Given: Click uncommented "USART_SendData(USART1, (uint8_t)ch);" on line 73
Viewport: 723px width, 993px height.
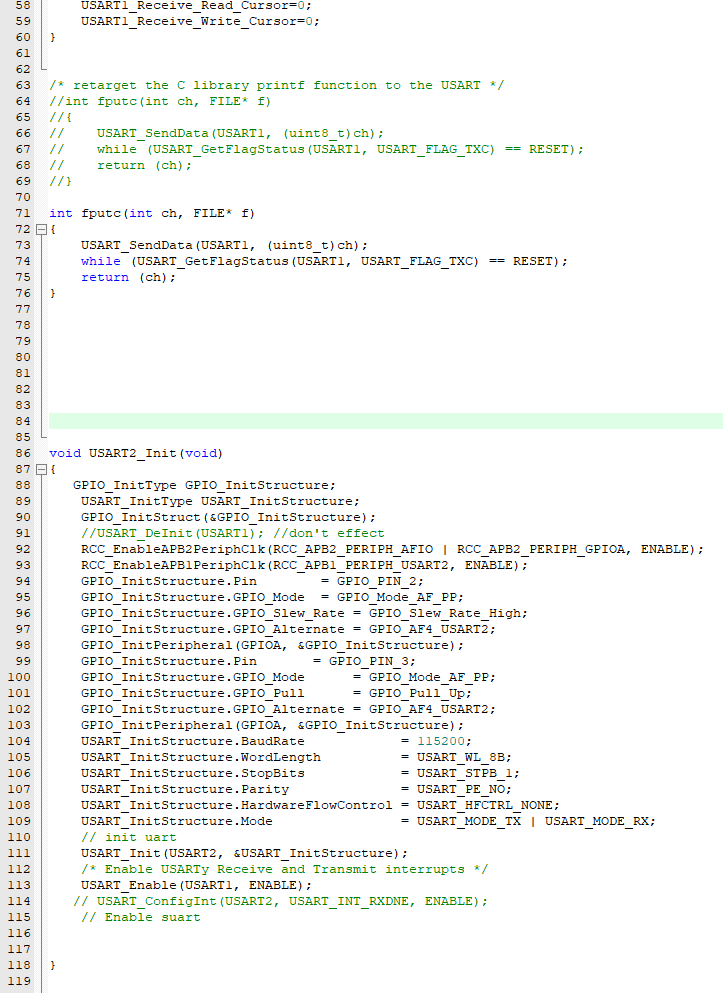Looking at the screenshot, I should pos(224,245).
